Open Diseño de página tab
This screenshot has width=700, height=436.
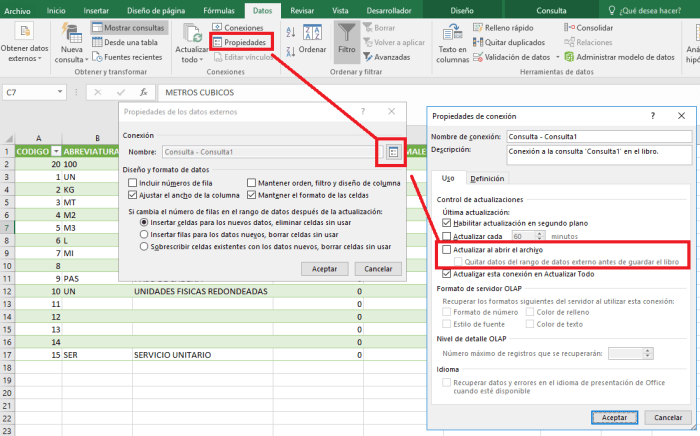click(156, 10)
